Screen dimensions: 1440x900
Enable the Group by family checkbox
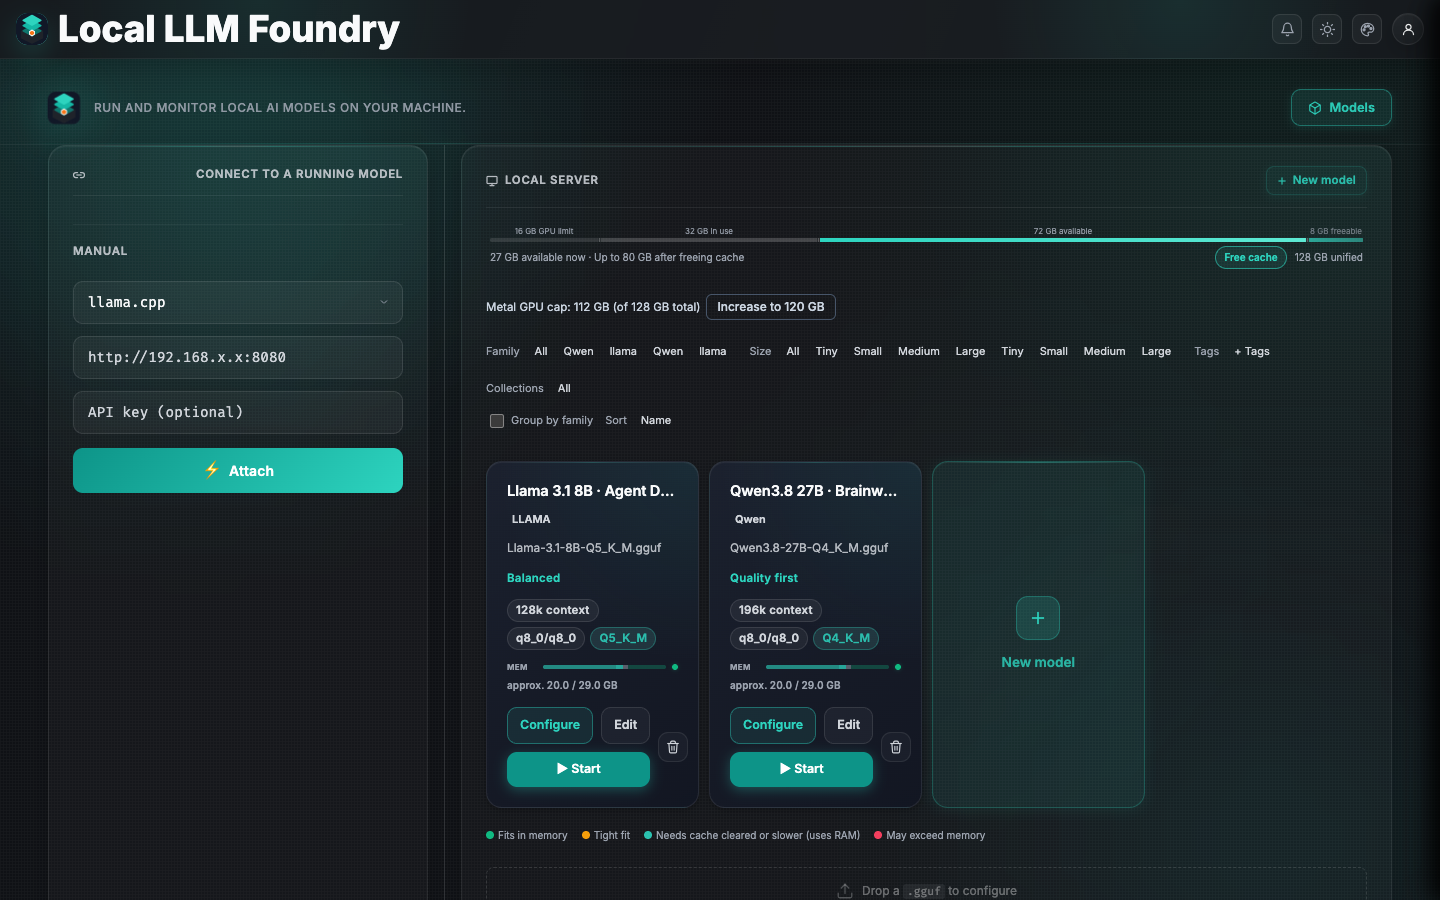click(497, 421)
